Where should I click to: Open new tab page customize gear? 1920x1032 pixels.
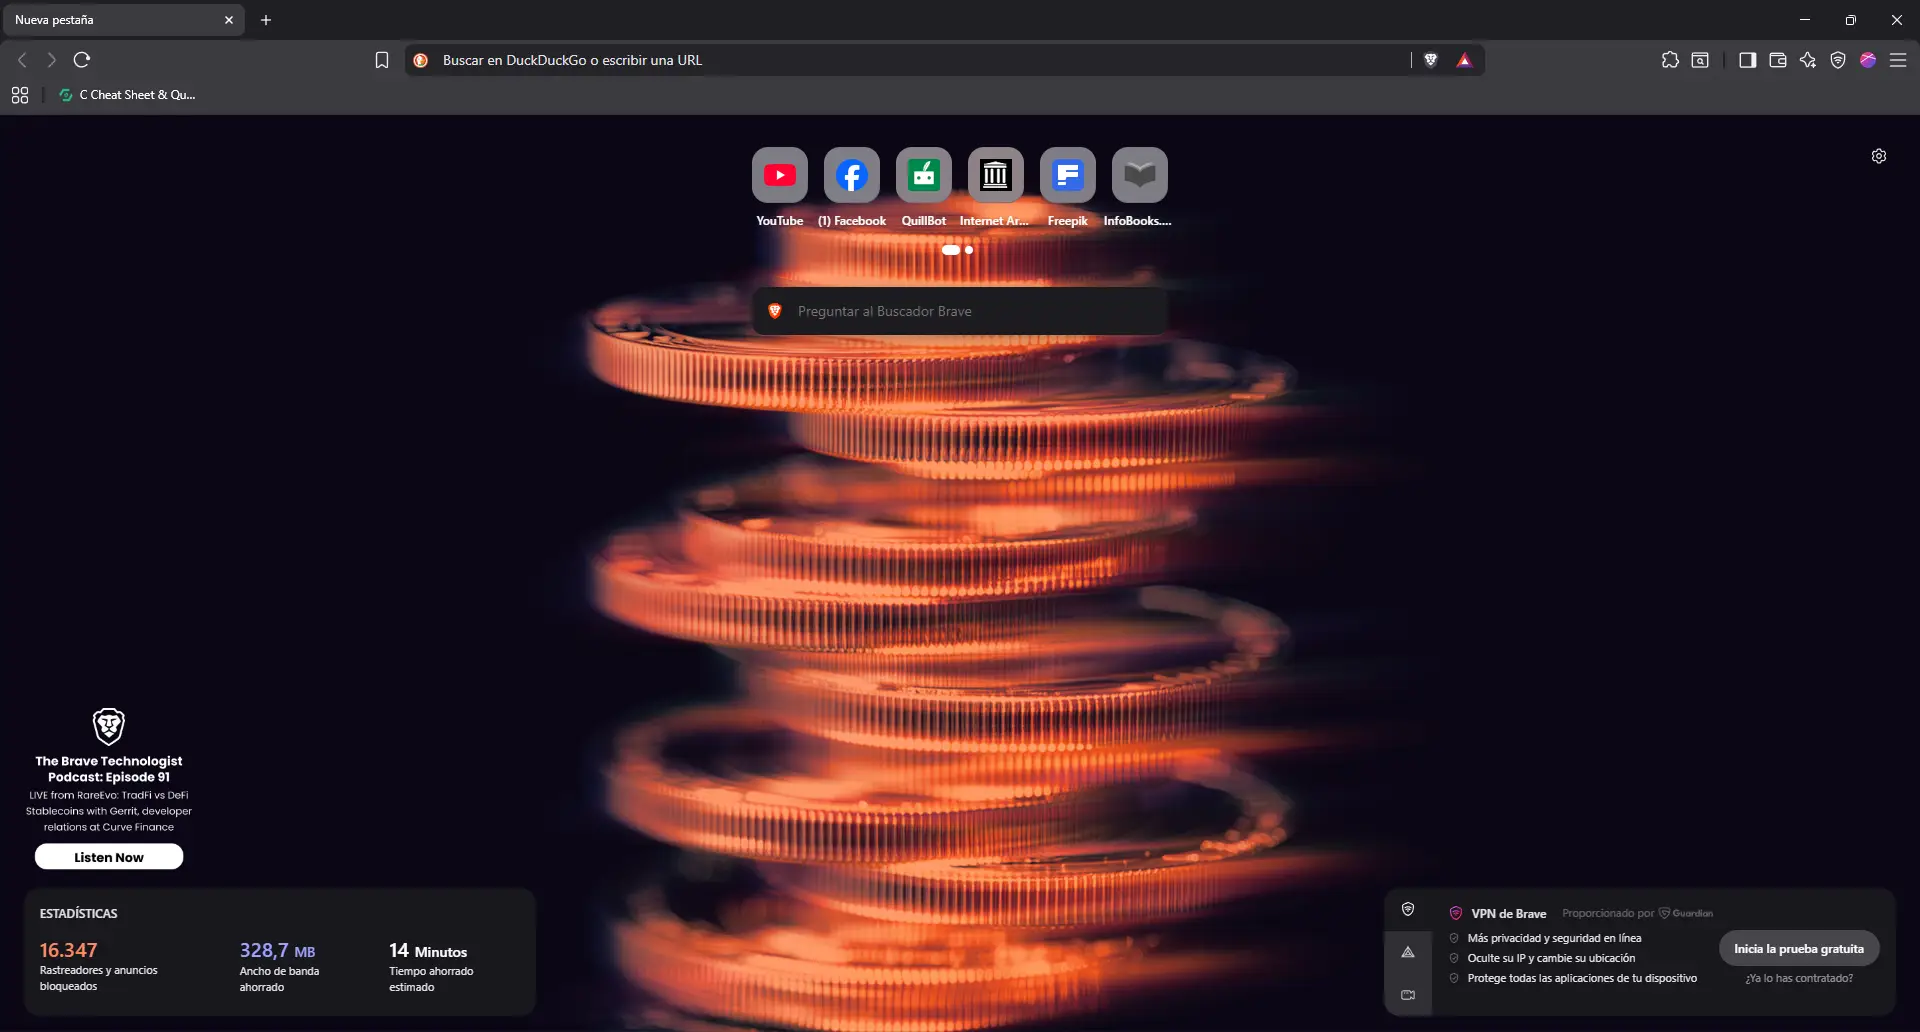point(1879,156)
